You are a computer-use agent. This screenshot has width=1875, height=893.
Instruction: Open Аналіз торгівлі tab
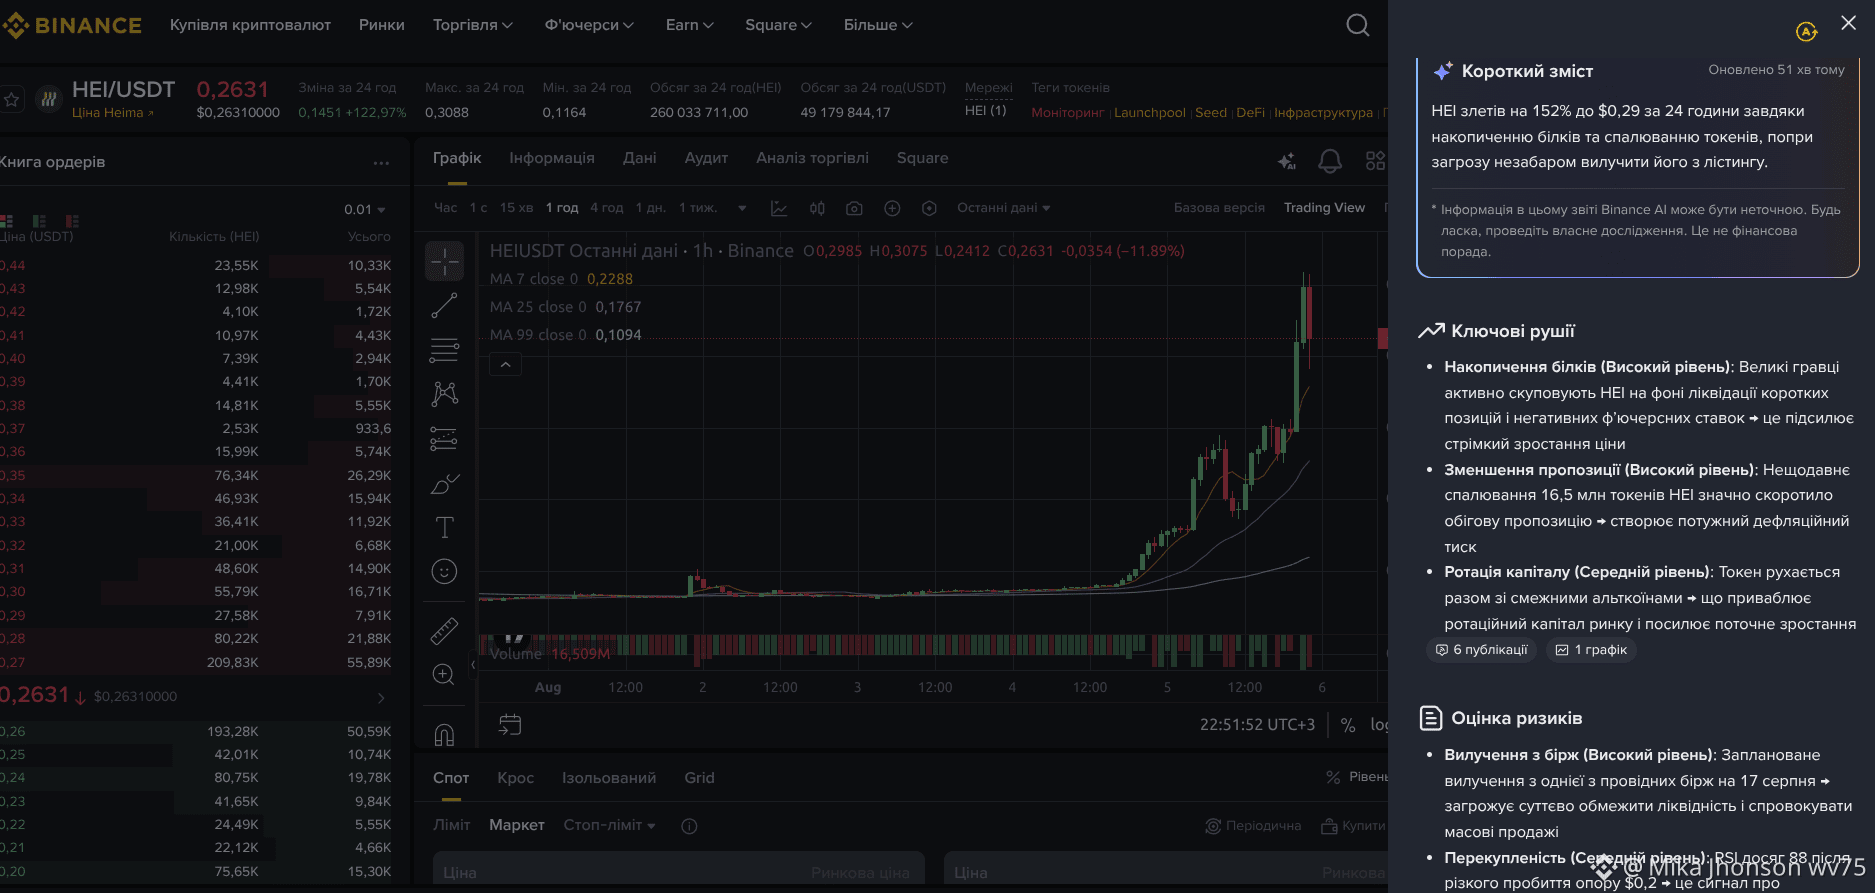812,158
